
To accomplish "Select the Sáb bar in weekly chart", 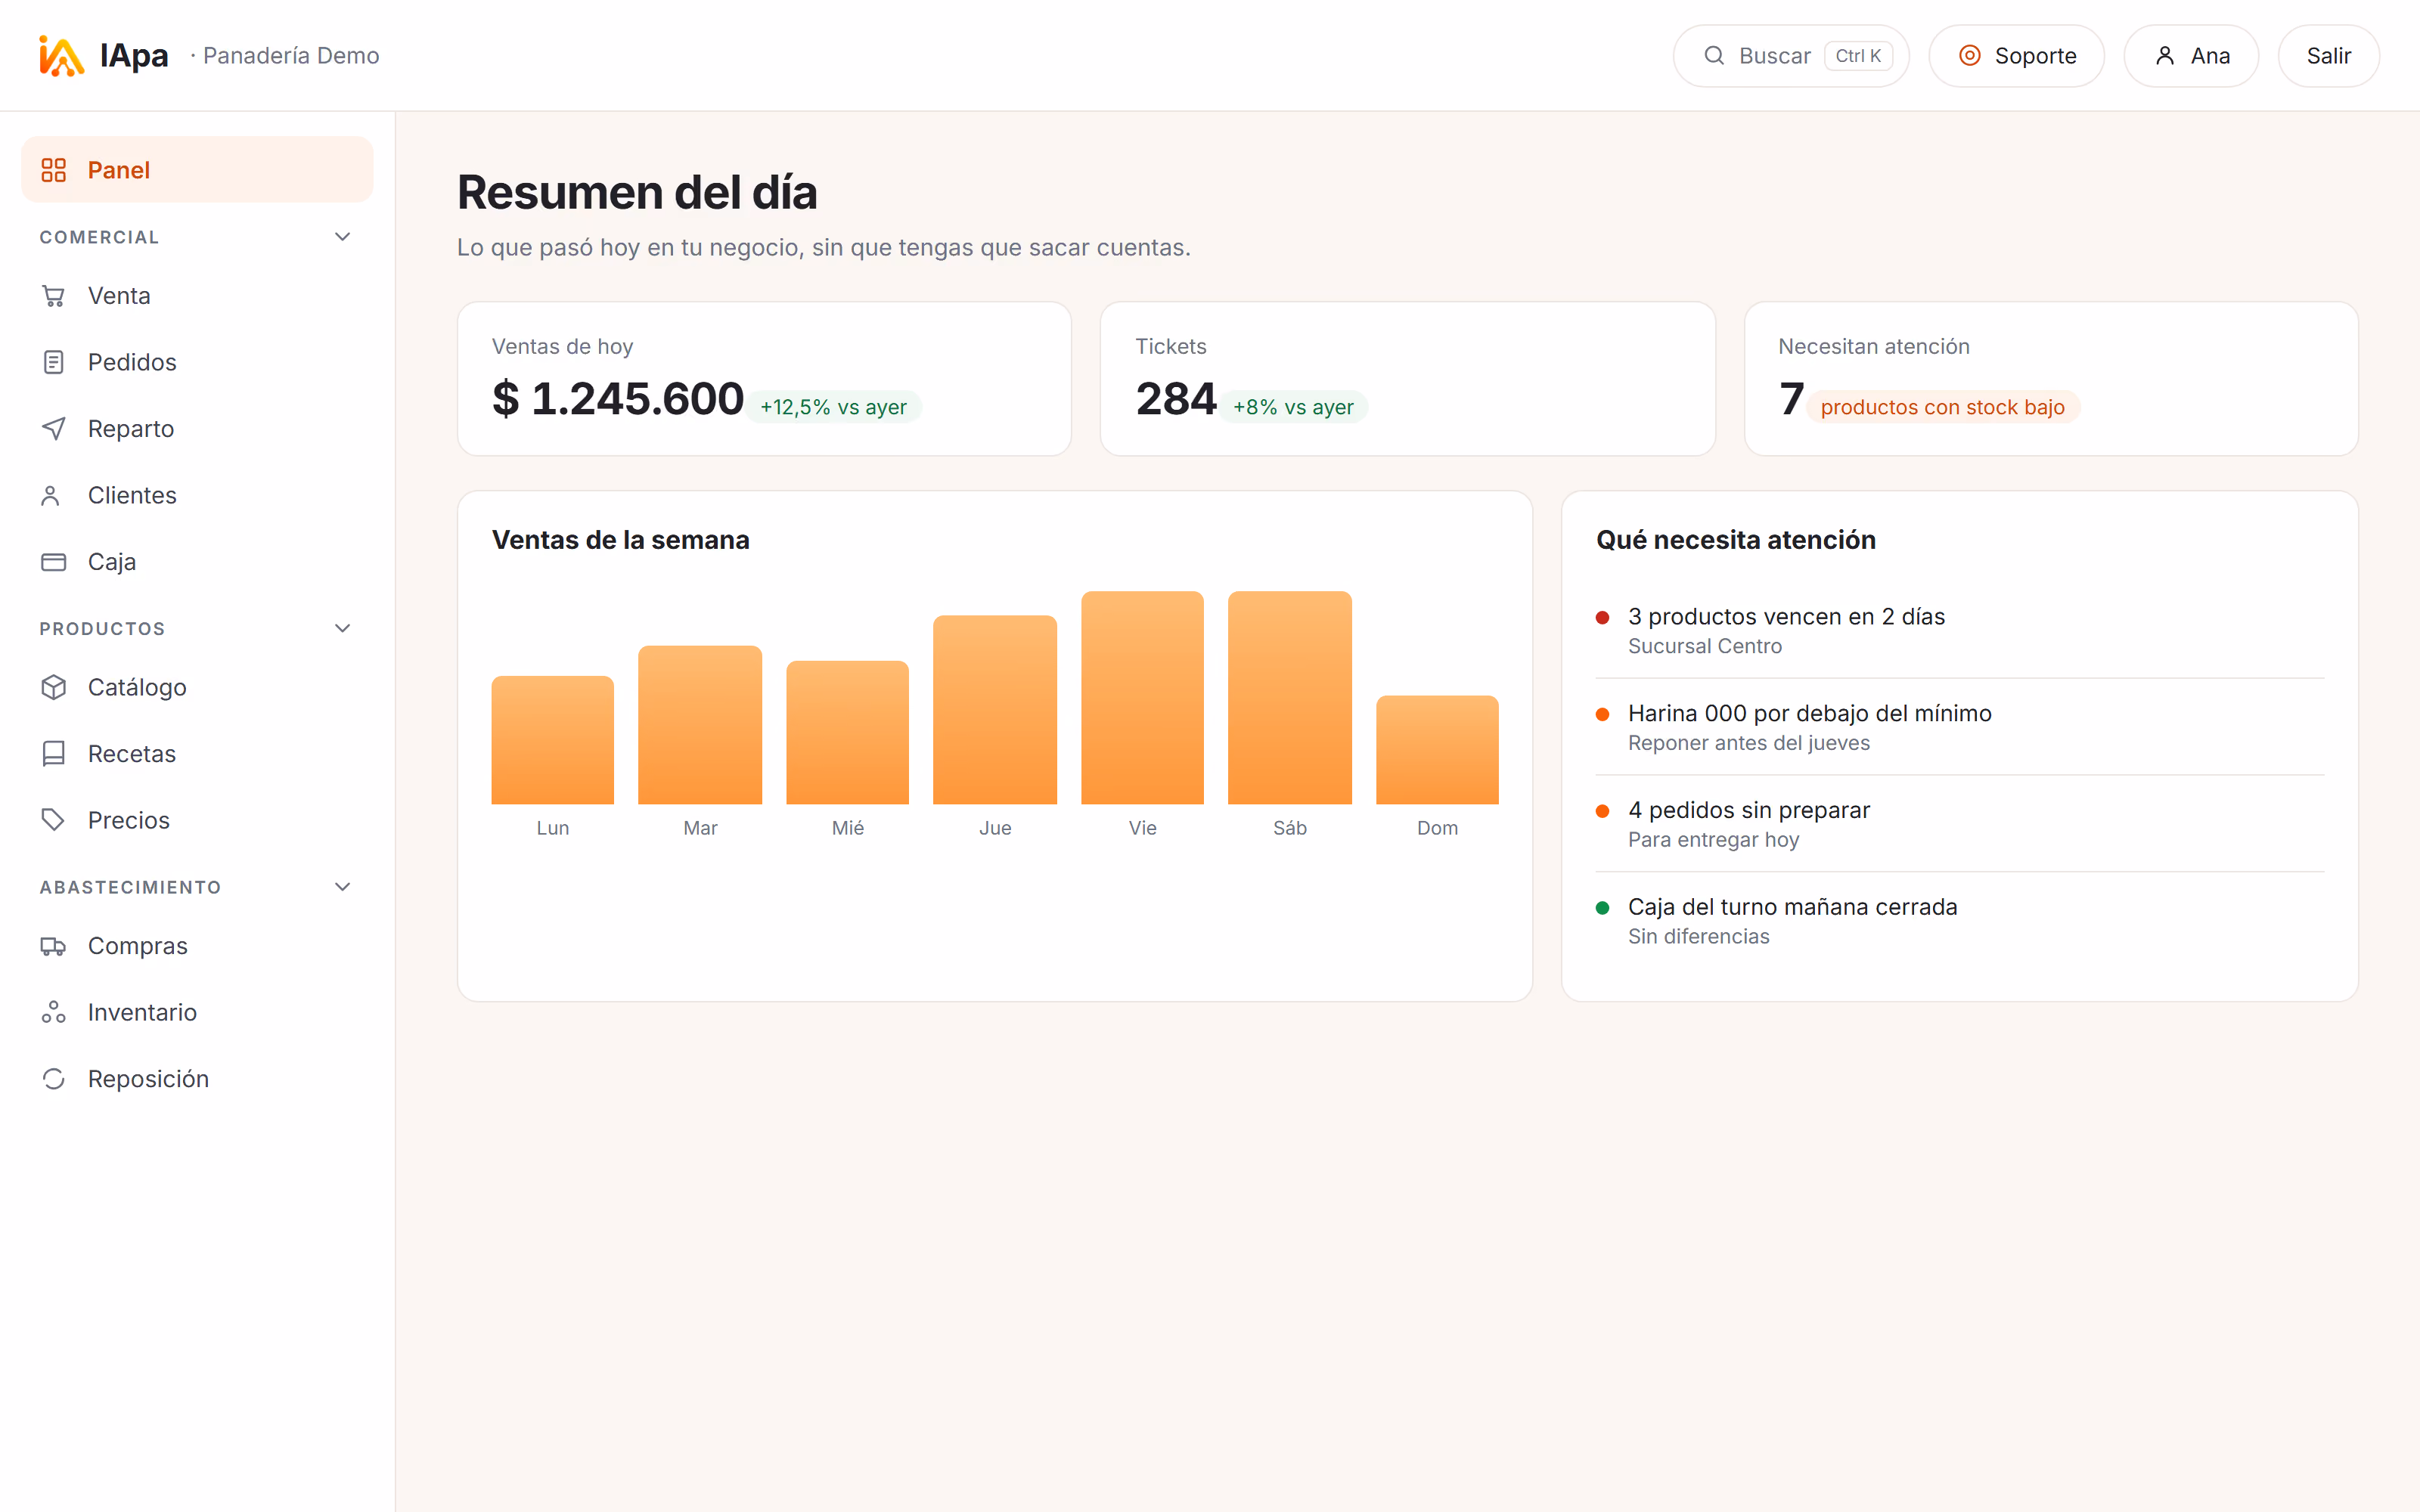I will coord(1290,698).
